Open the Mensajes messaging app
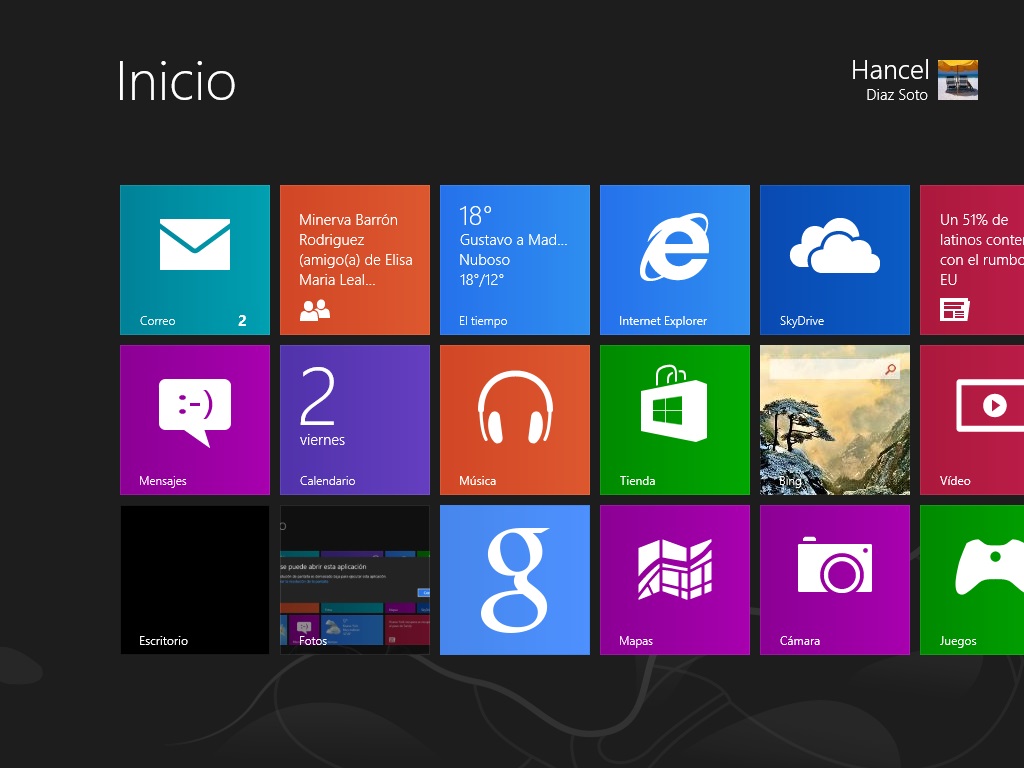 click(194, 419)
